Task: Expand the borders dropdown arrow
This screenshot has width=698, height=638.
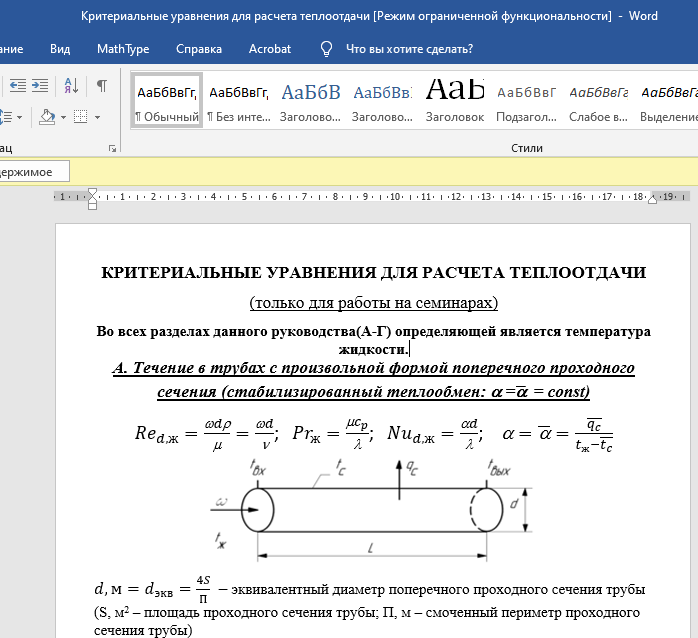Action: [x=97, y=118]
